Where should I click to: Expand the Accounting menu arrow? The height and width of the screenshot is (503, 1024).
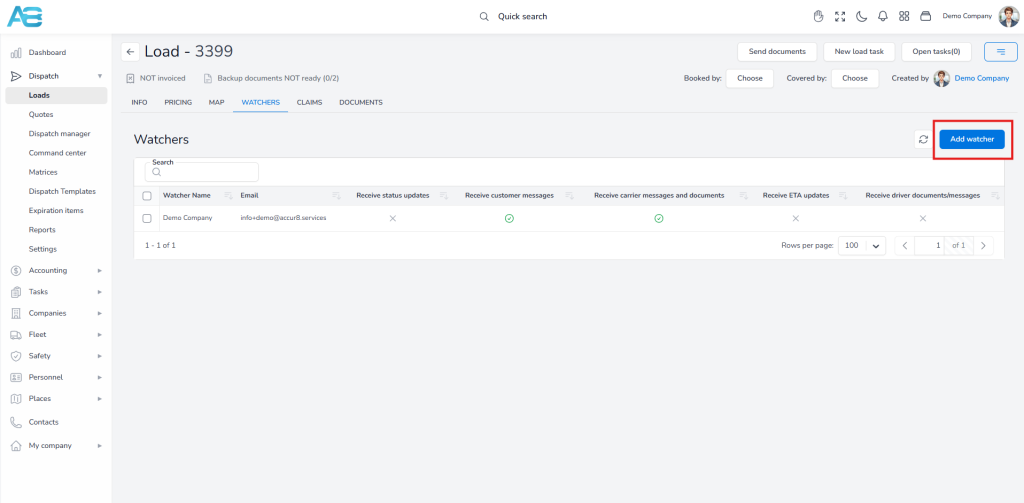(99, 270)
